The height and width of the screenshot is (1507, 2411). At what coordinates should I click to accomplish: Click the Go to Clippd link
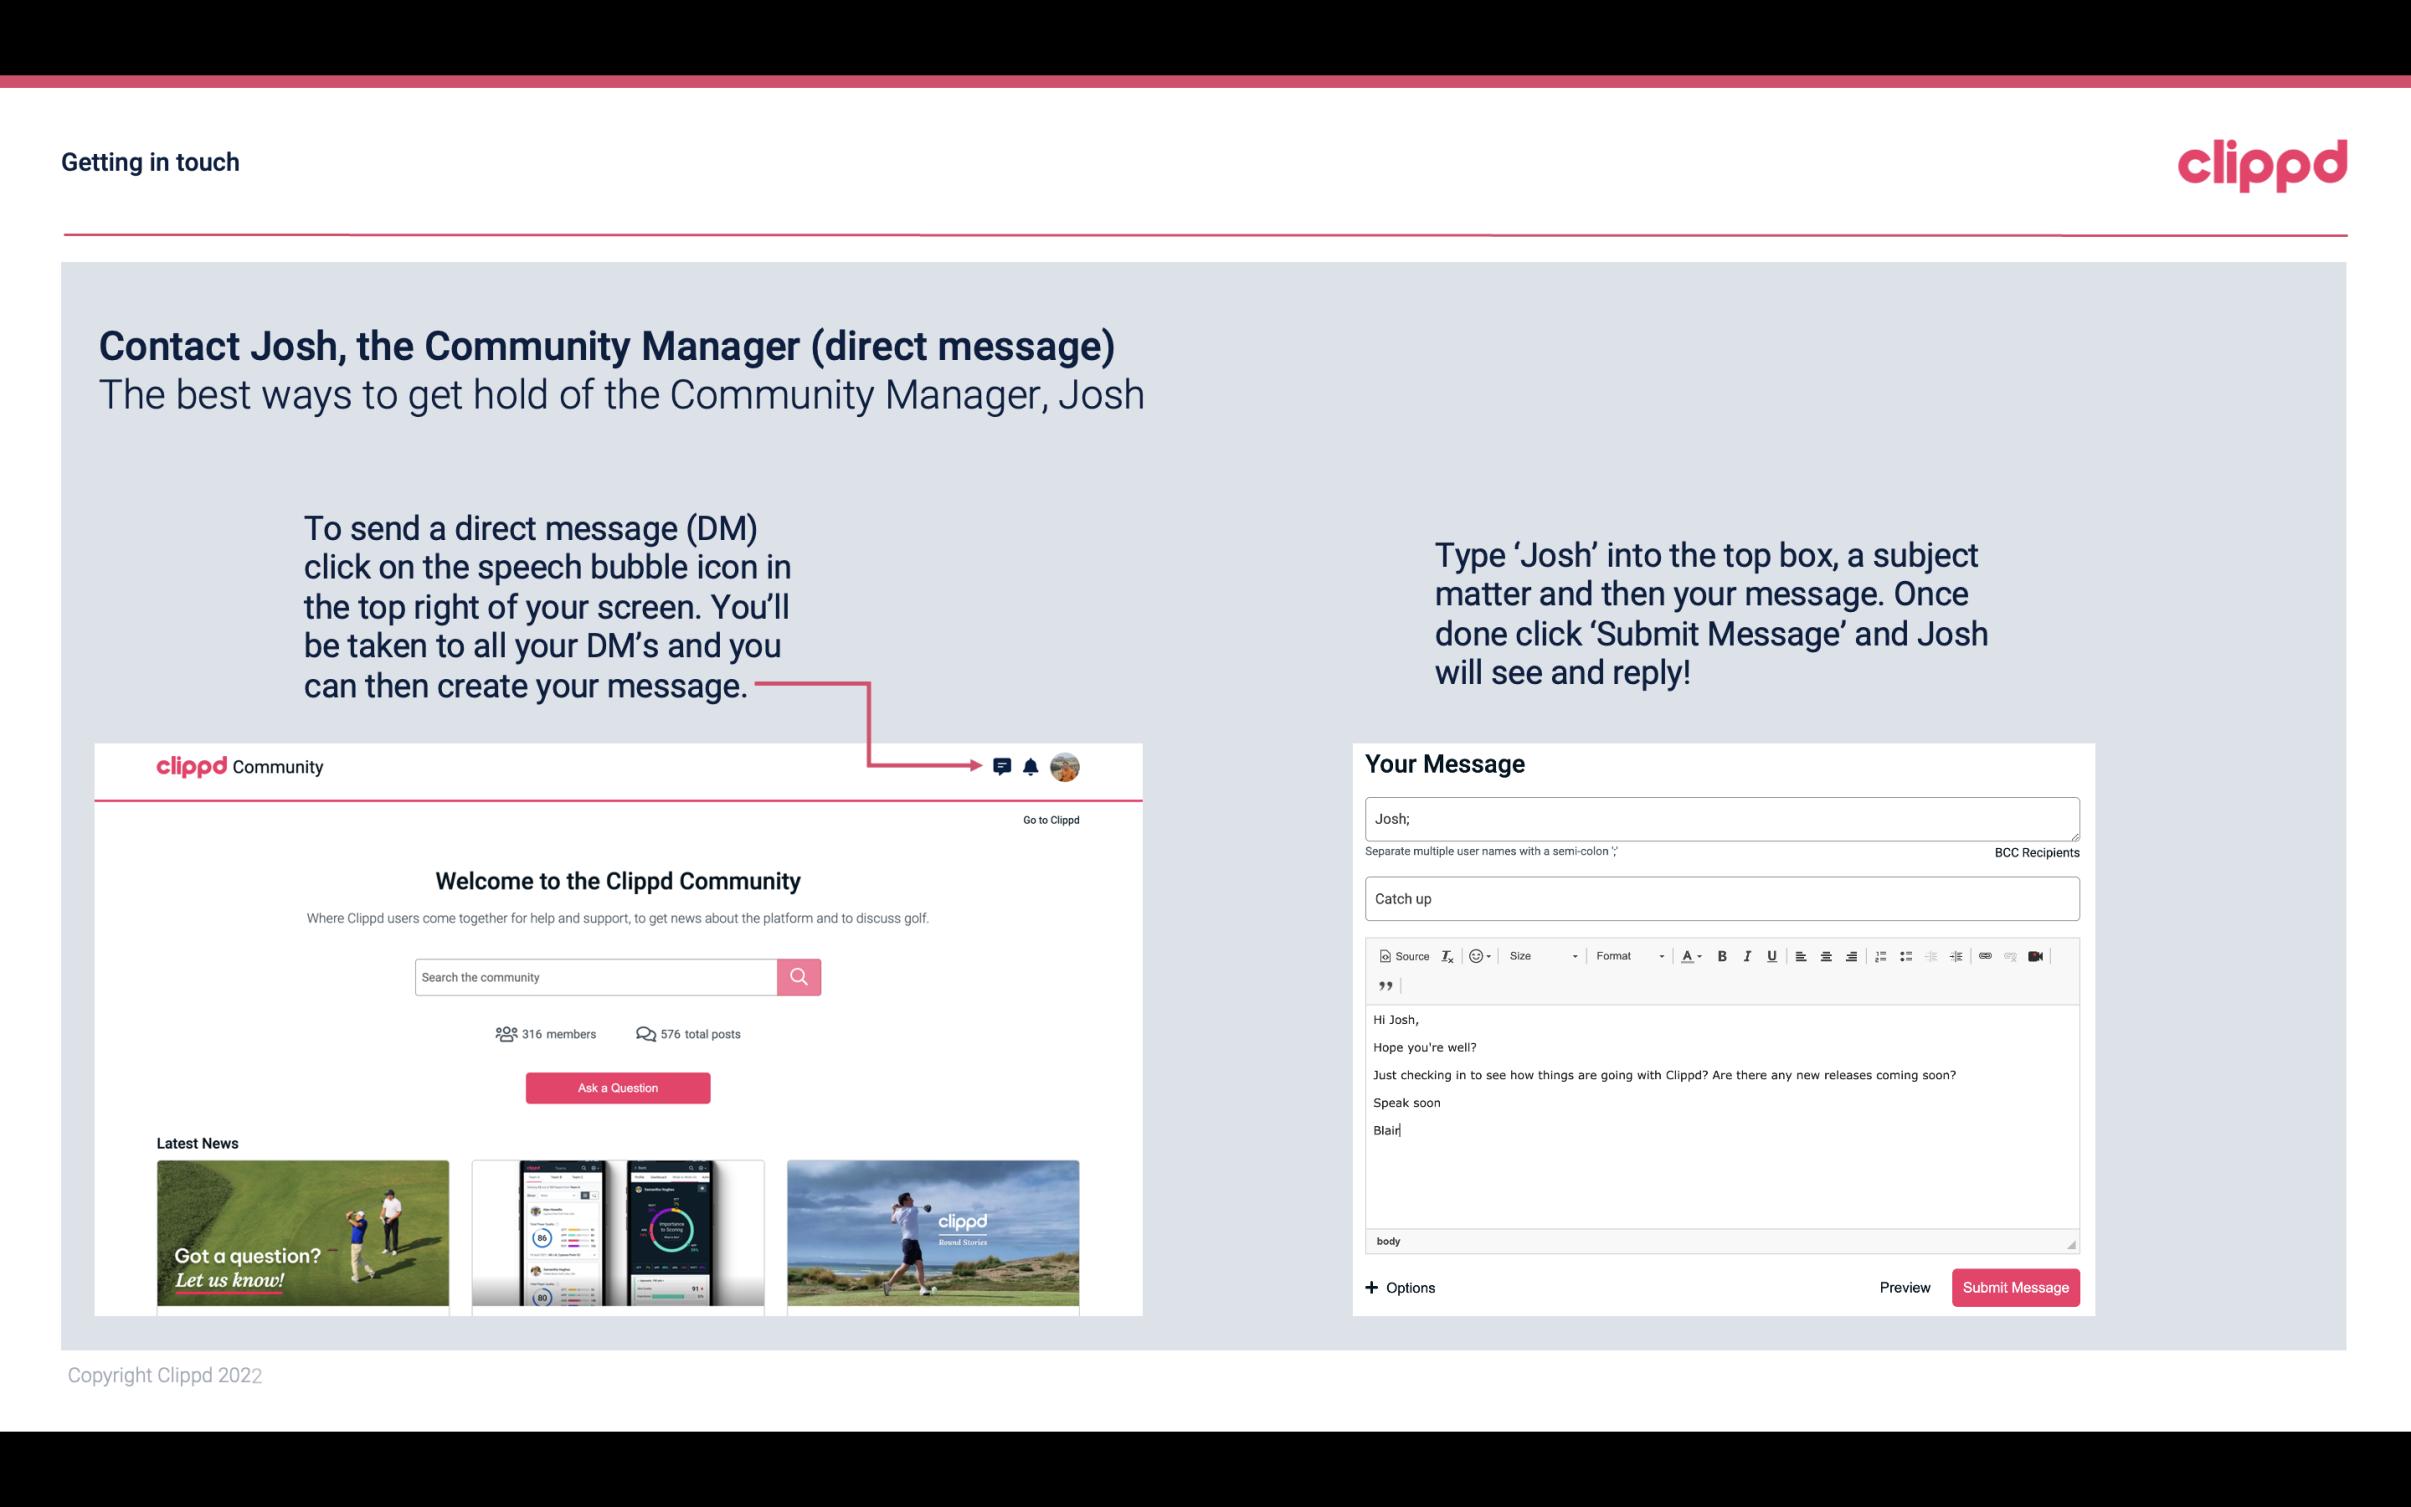pos(1050,819)
